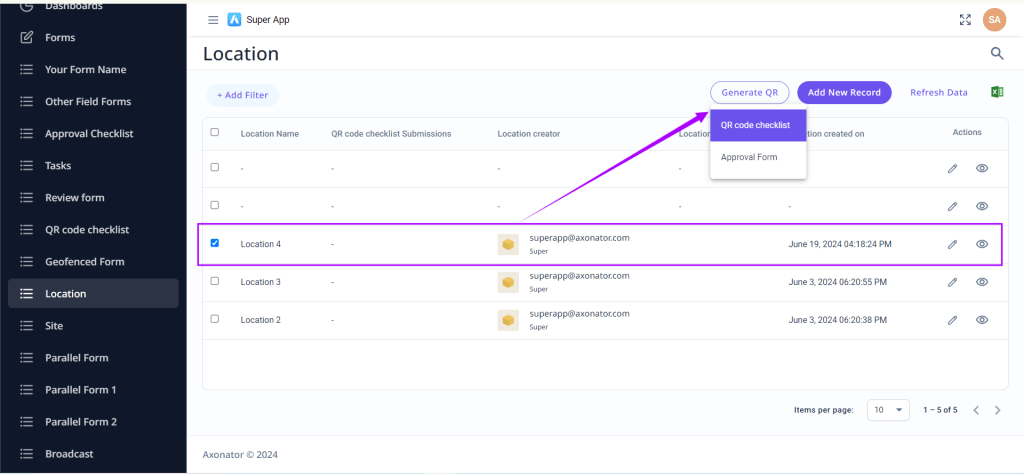The image size is (1024, 474).
Task: Click the fullscreen expand icon
Action: pos(965,19)
